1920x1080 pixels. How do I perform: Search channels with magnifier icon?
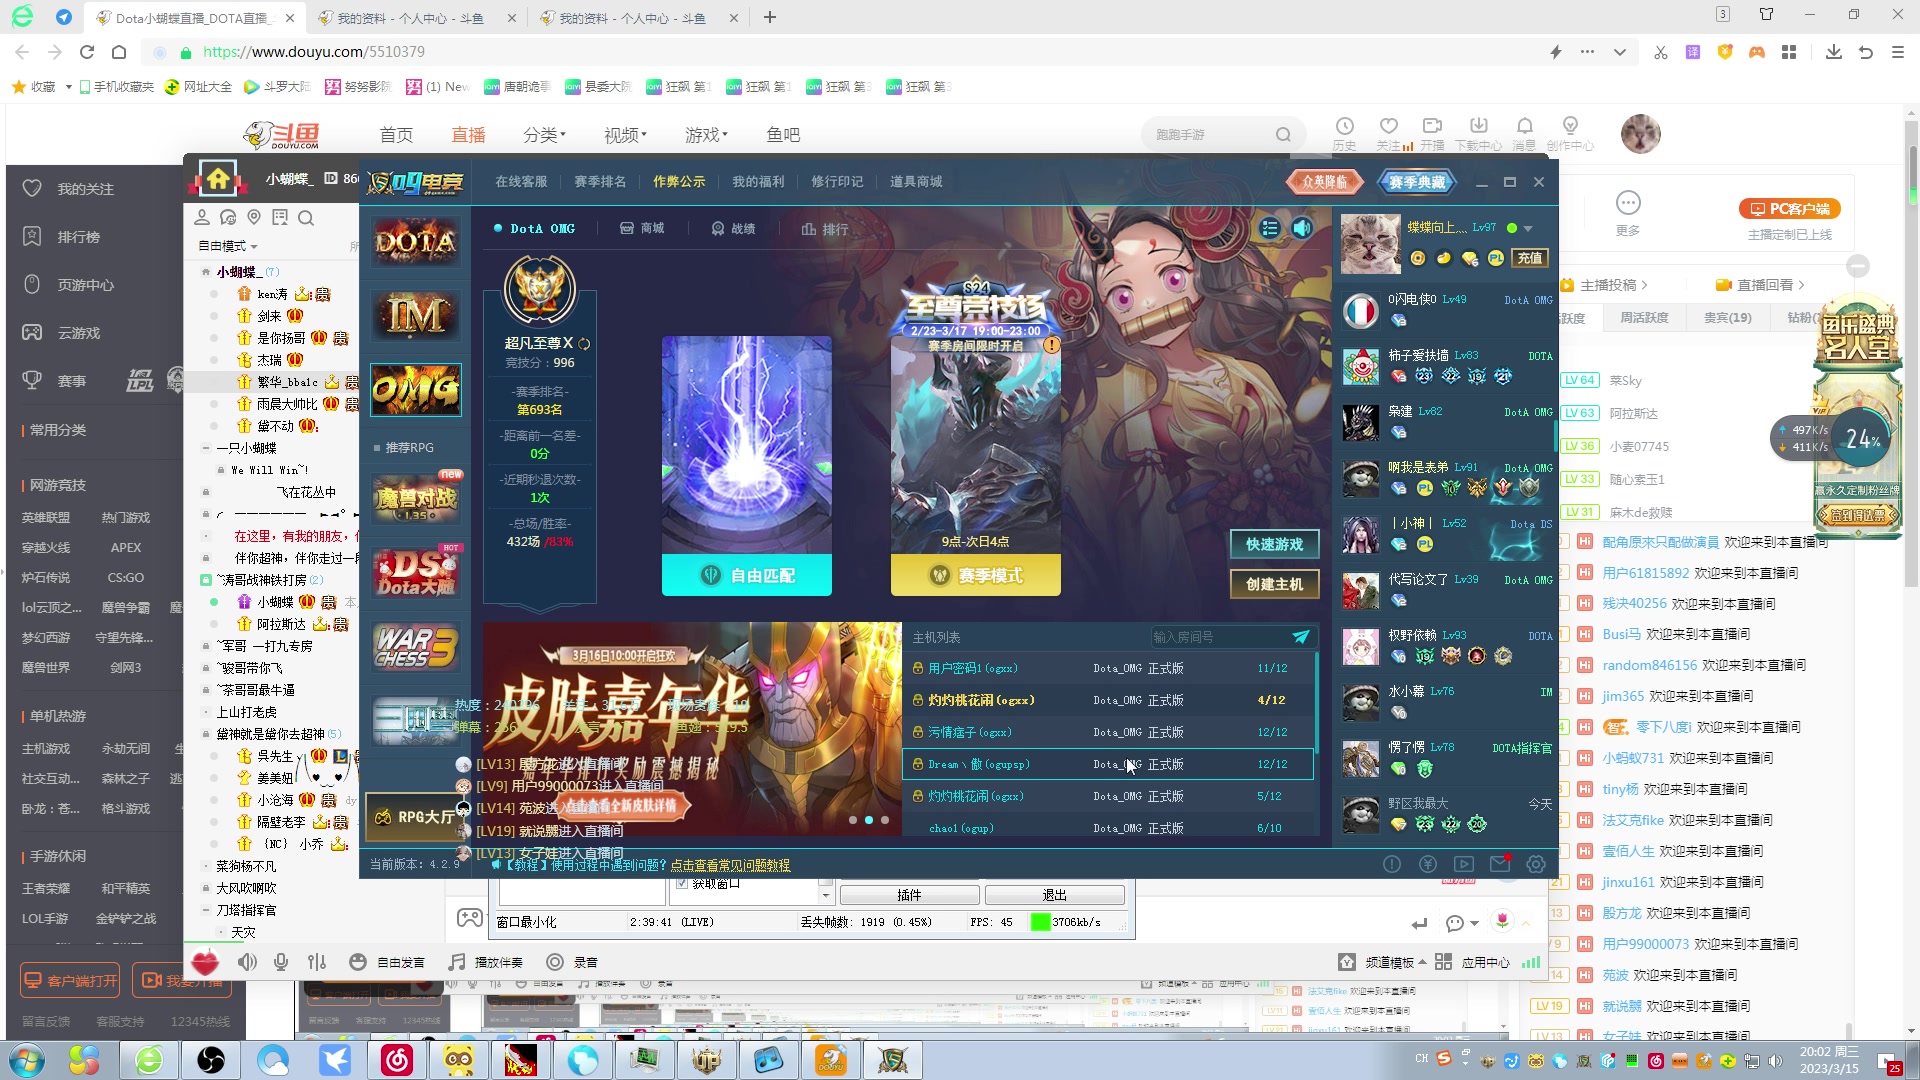(306, 217)
